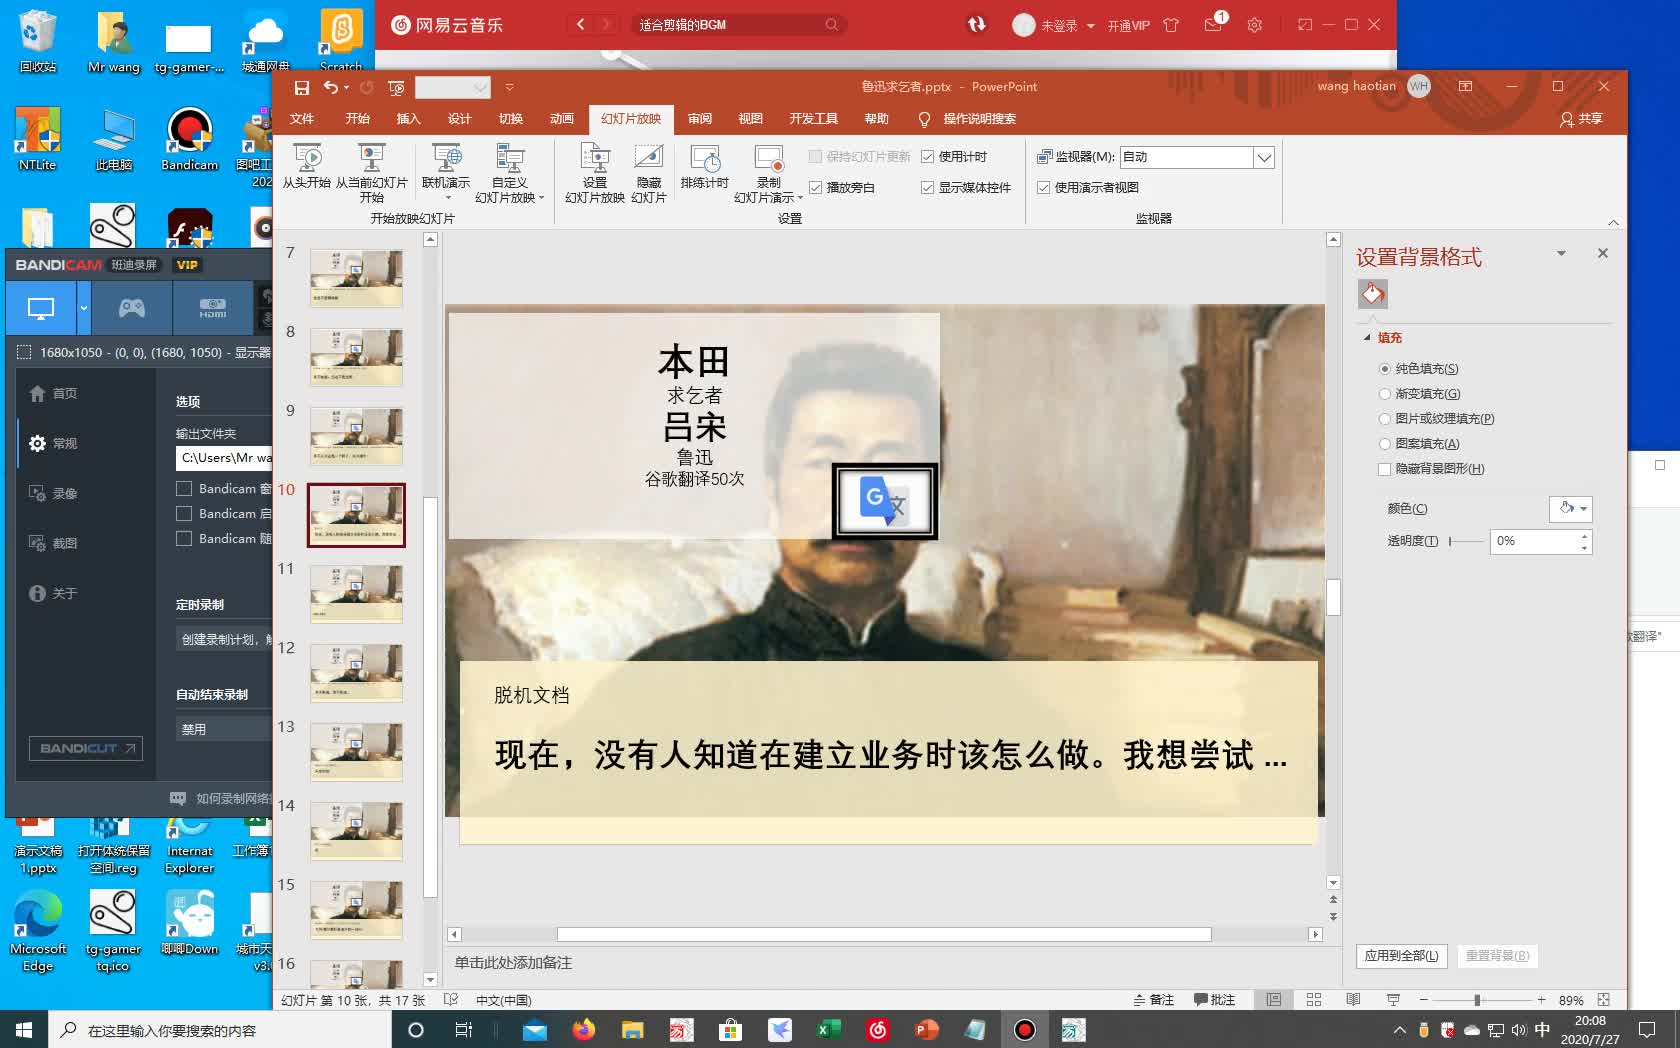Open Set Up Slide Show (设置幻灯片放映)
The width and height of the screenshot is (1680, 1048).
(x=595, y=172)
